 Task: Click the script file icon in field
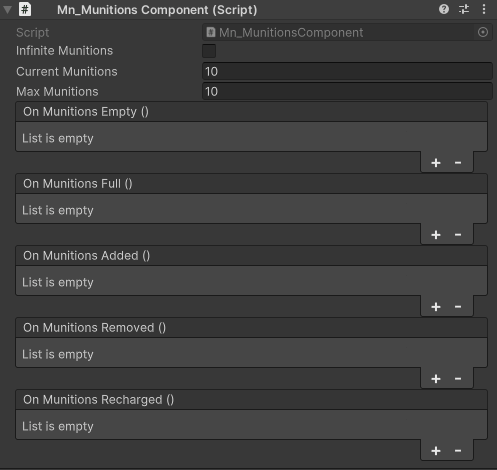(x=211, y=32)
